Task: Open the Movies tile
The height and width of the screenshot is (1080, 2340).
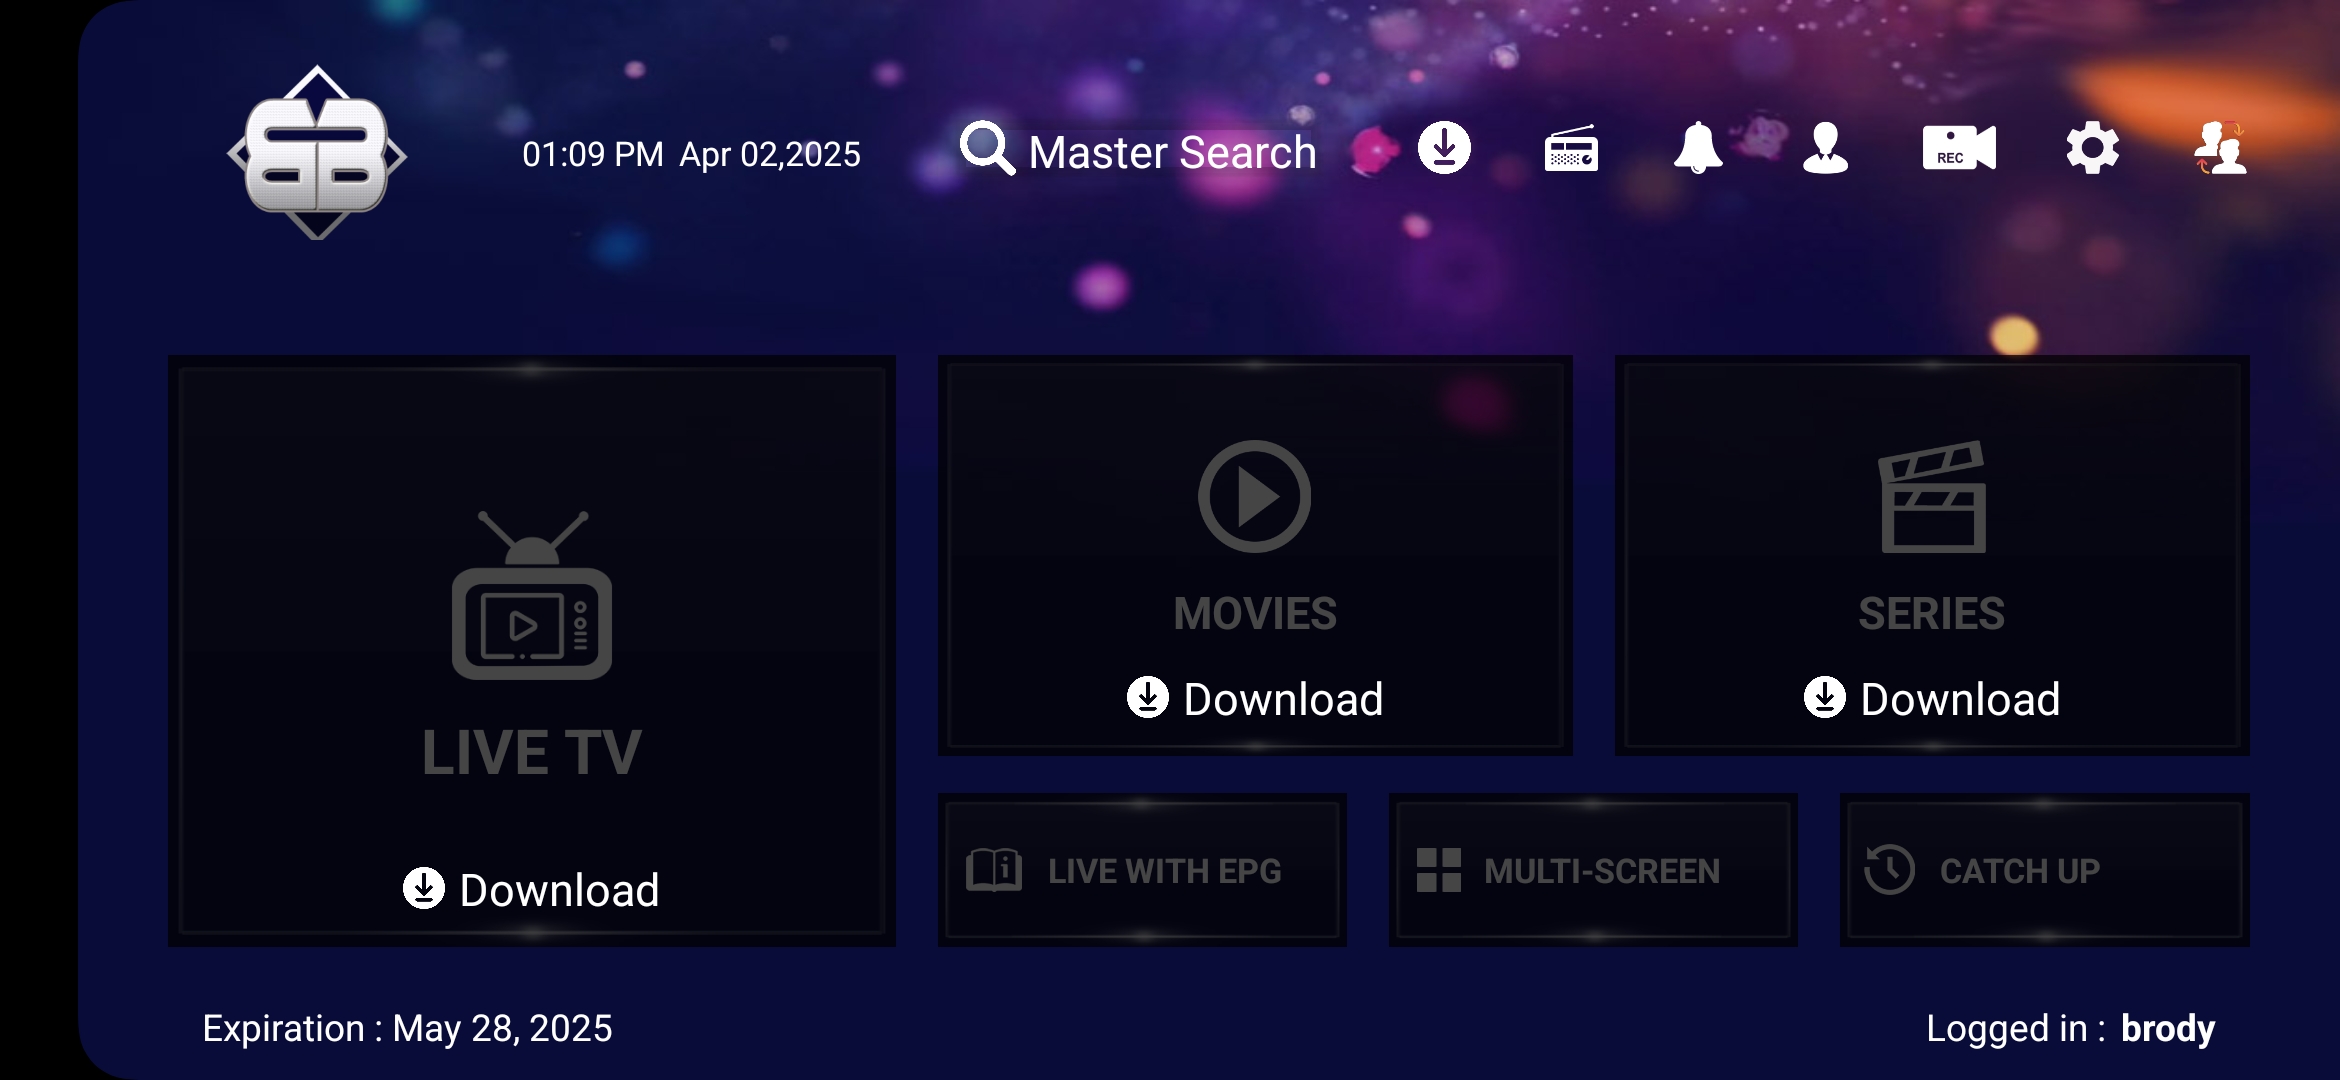Action: tap(1254, 530)
